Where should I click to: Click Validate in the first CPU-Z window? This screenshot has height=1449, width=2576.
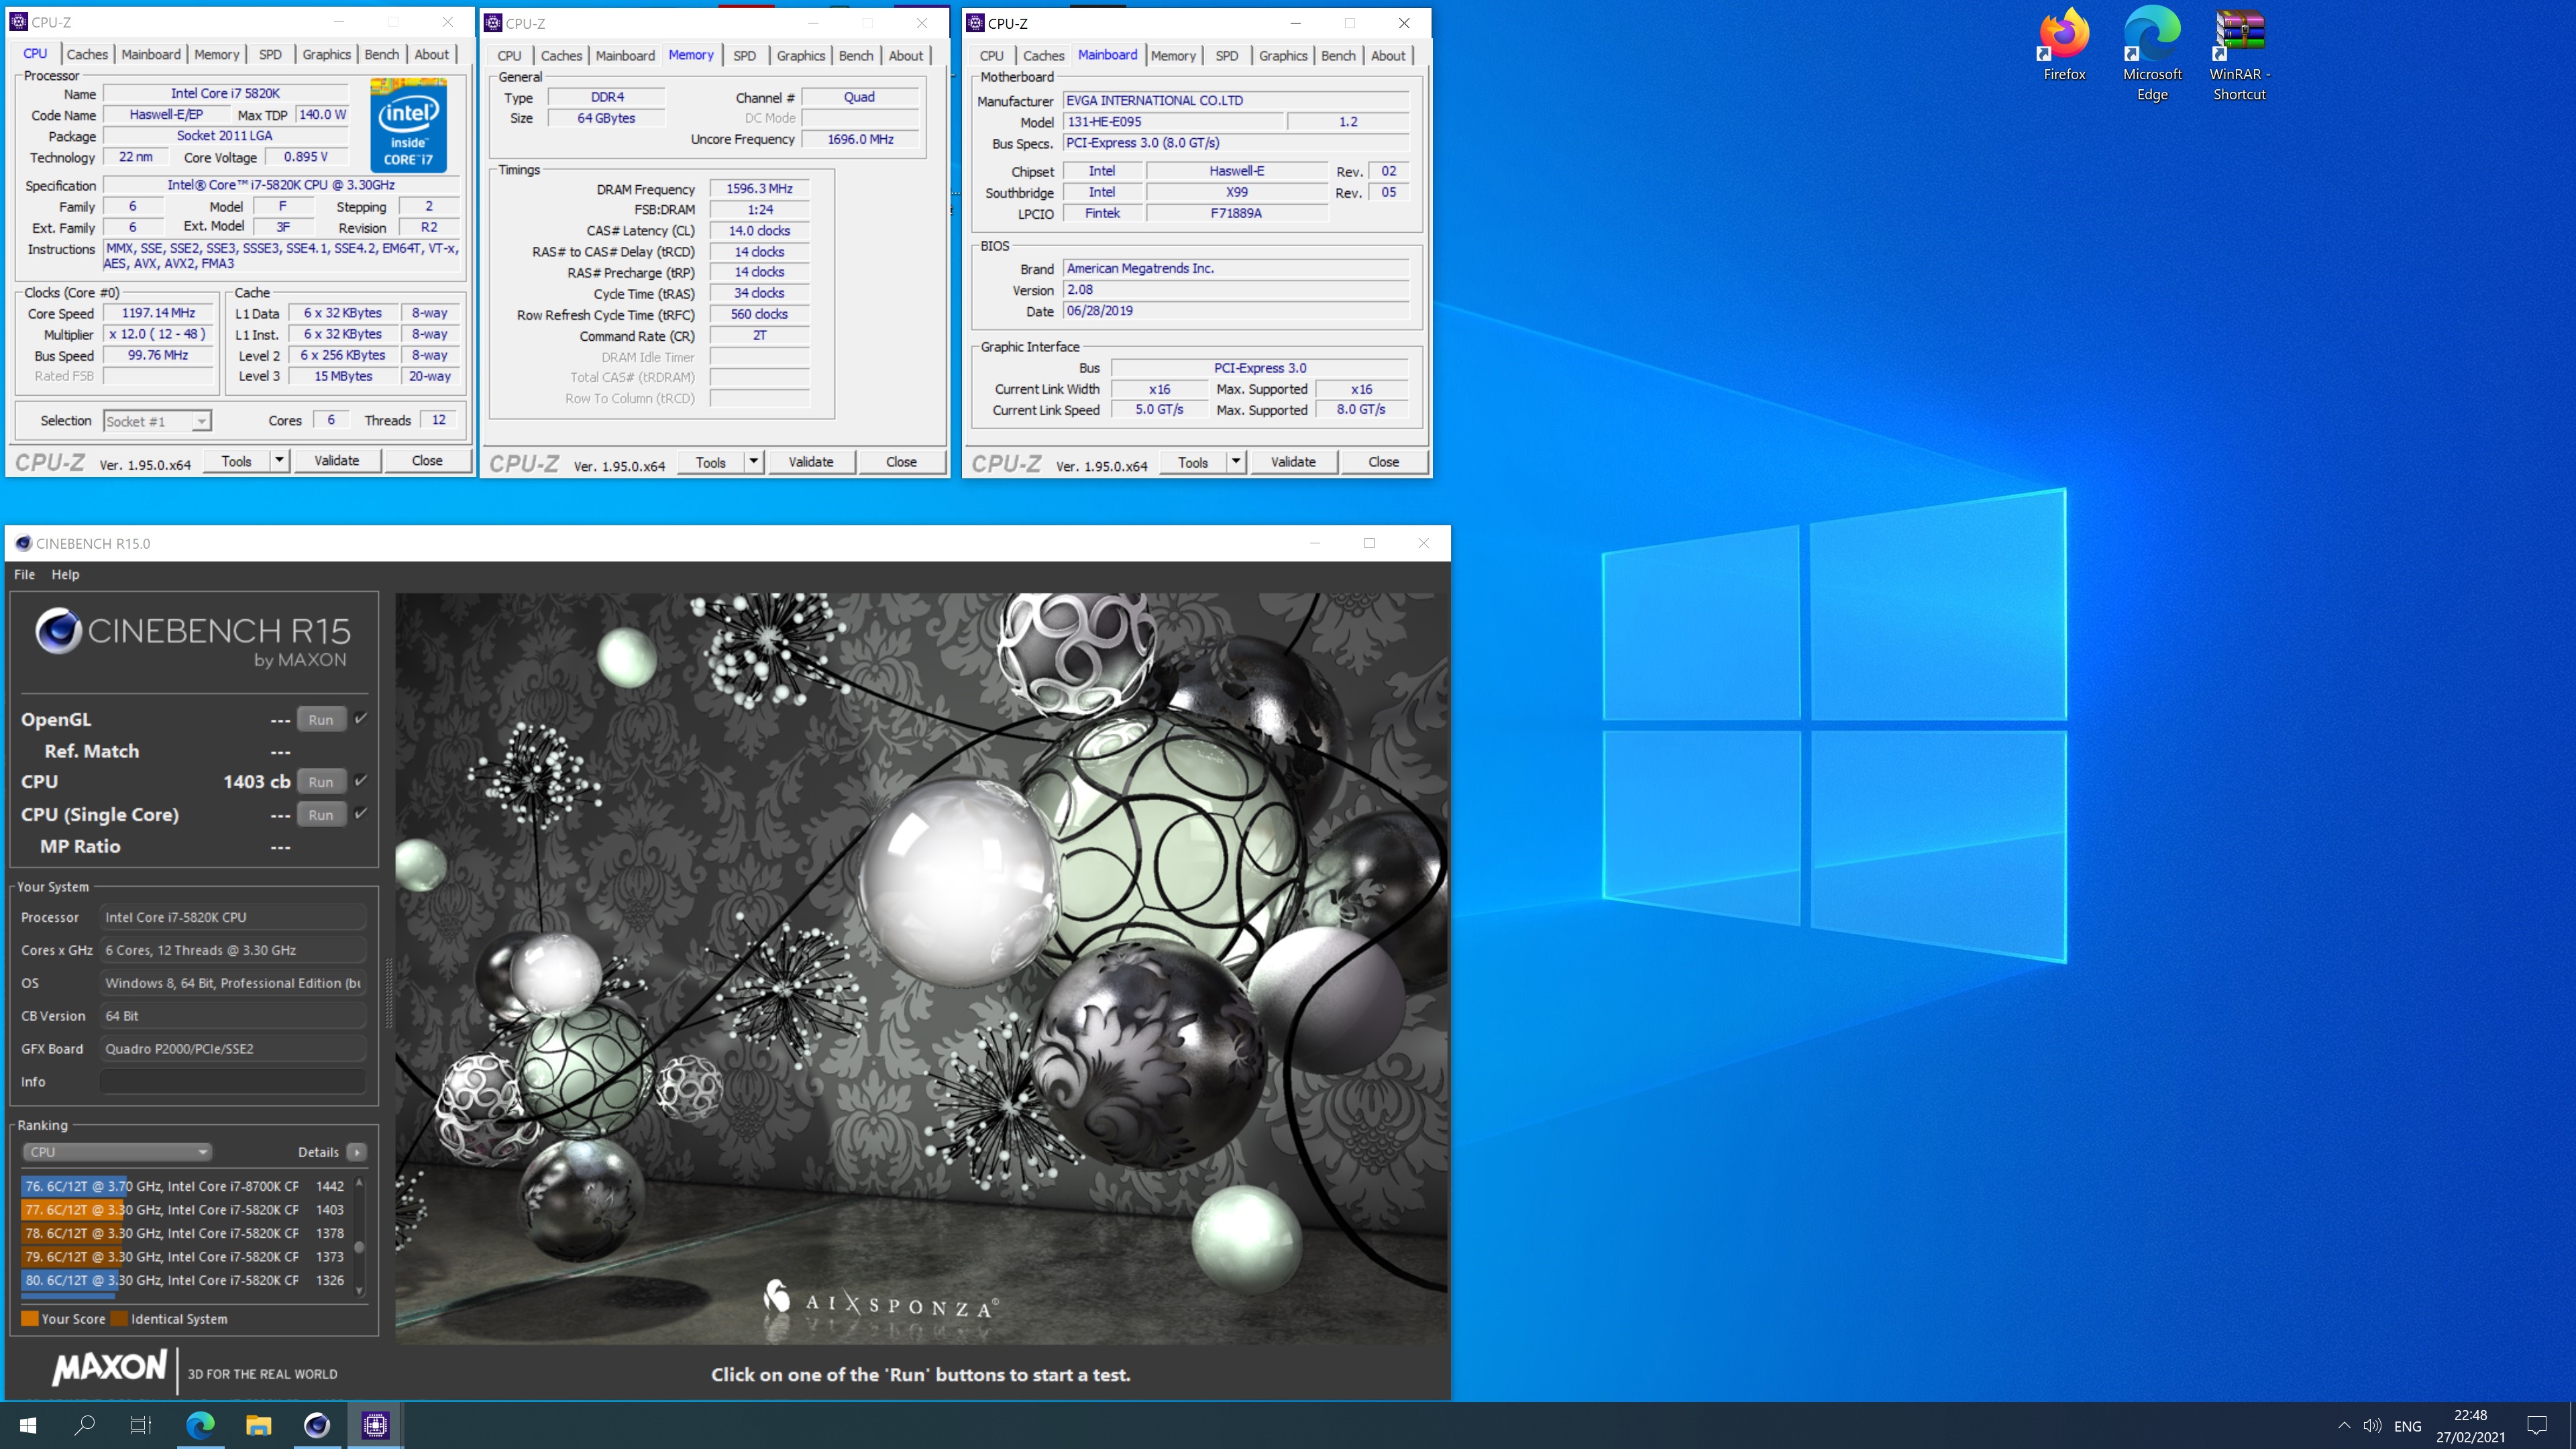point(337,460)
